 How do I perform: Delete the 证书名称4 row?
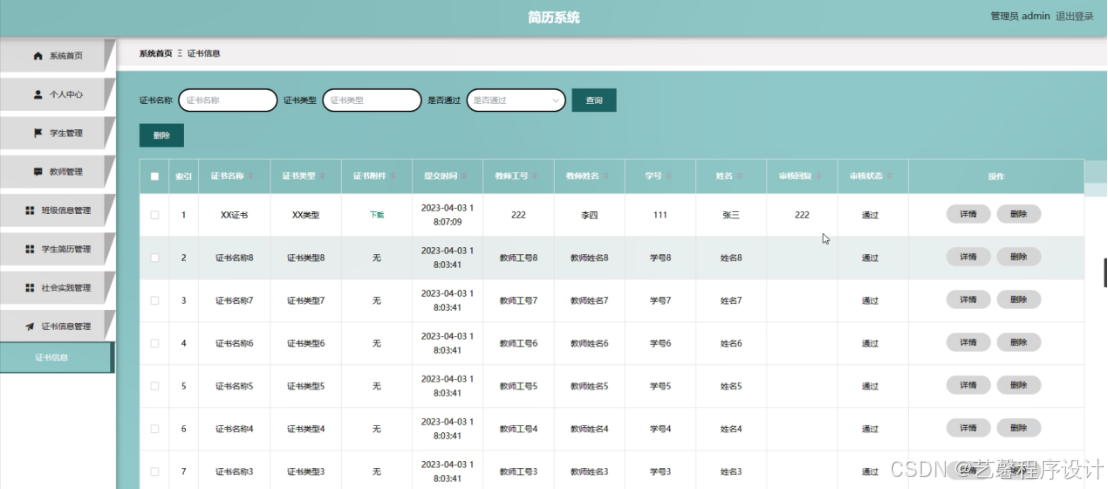[x=1019, y=428]
